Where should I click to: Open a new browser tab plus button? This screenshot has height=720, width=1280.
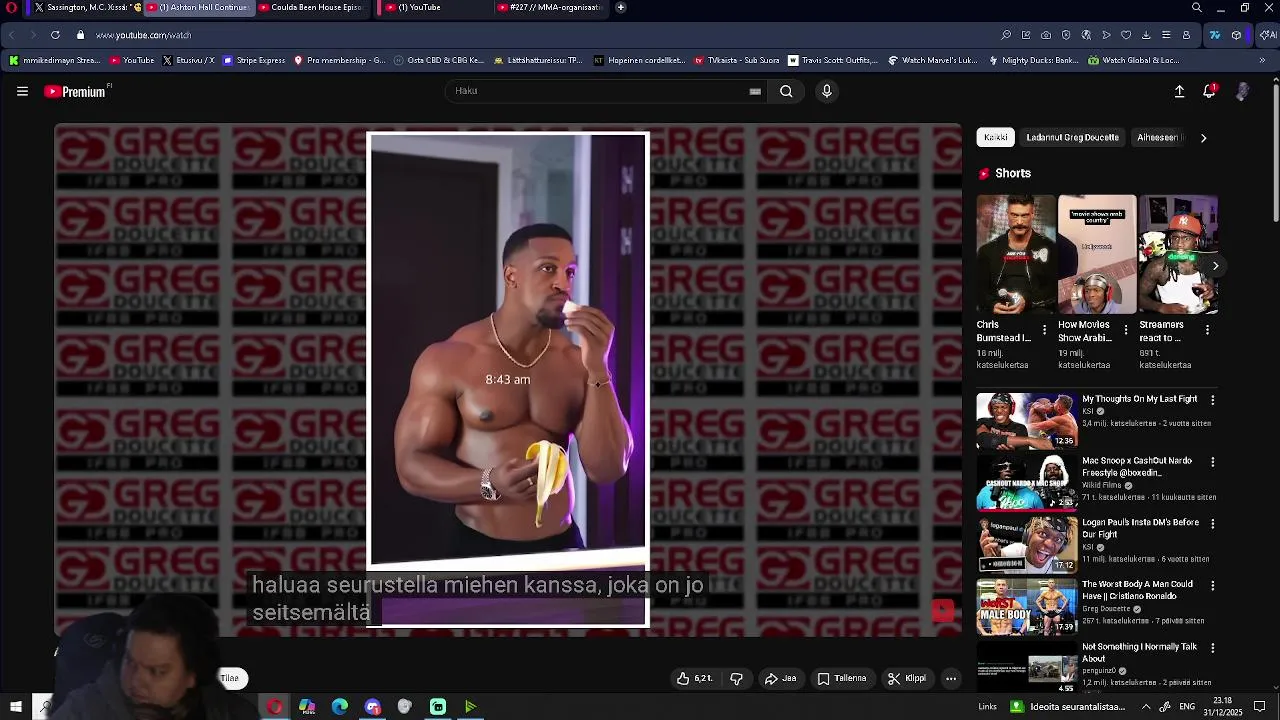coord(621,7)
